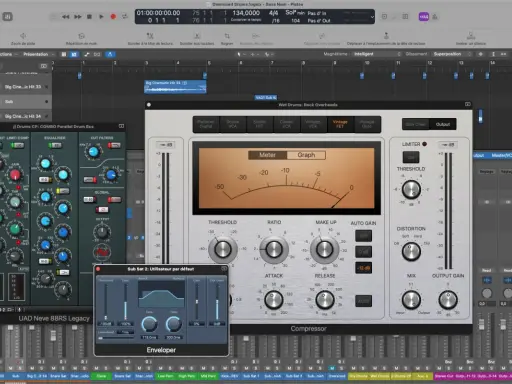This screenshot has width=512, height=384.
Task: Open the Magnétisme Intelligent dropdown
Action: coord(376,54)
